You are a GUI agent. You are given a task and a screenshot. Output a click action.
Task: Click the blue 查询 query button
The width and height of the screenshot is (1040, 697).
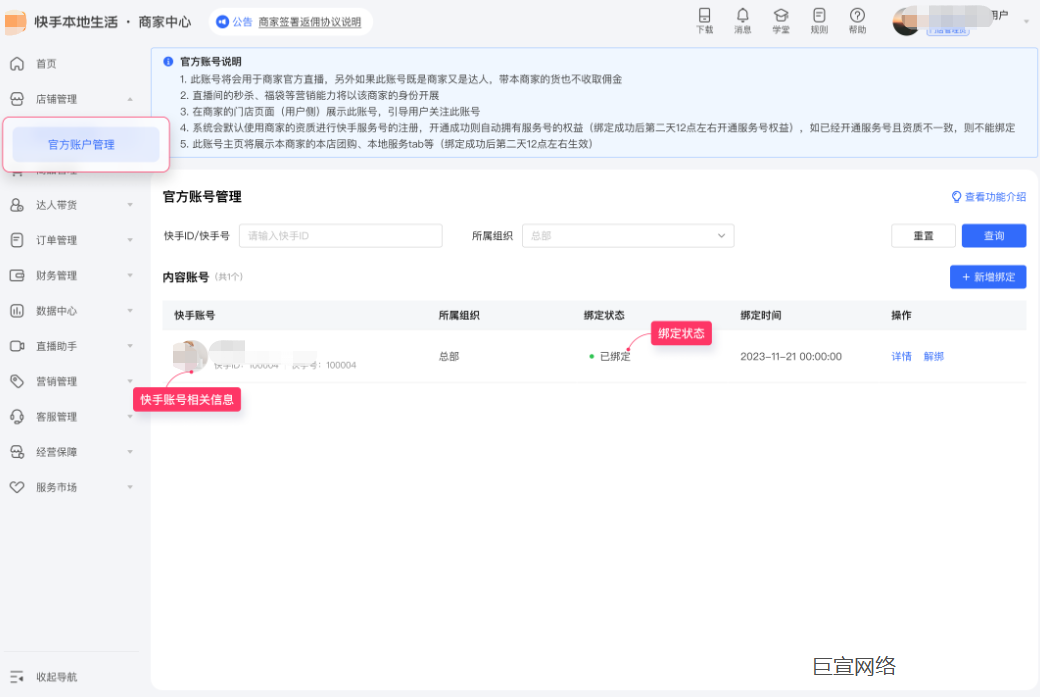(x=993, y=235)
